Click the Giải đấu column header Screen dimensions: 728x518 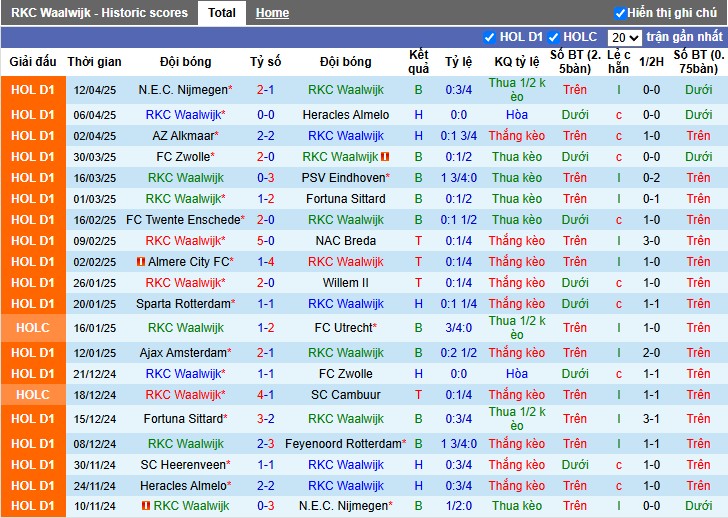33,62
